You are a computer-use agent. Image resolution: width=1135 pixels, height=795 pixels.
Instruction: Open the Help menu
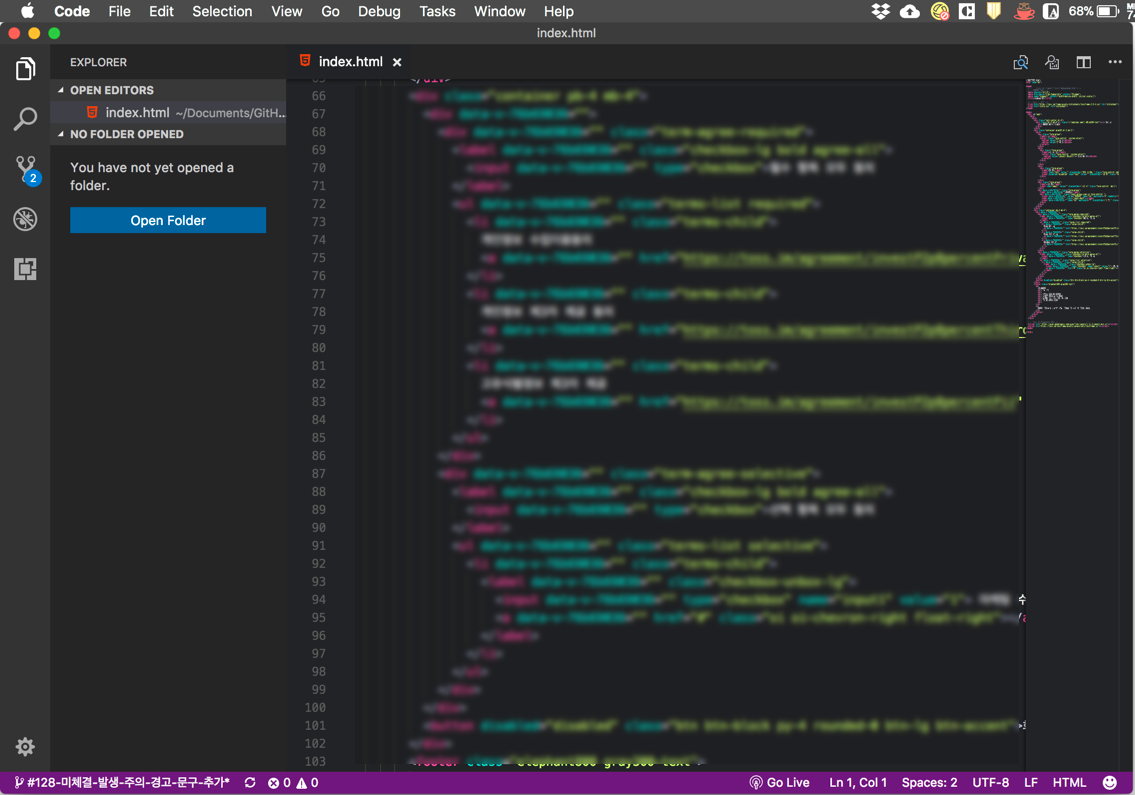pos(559,11)
